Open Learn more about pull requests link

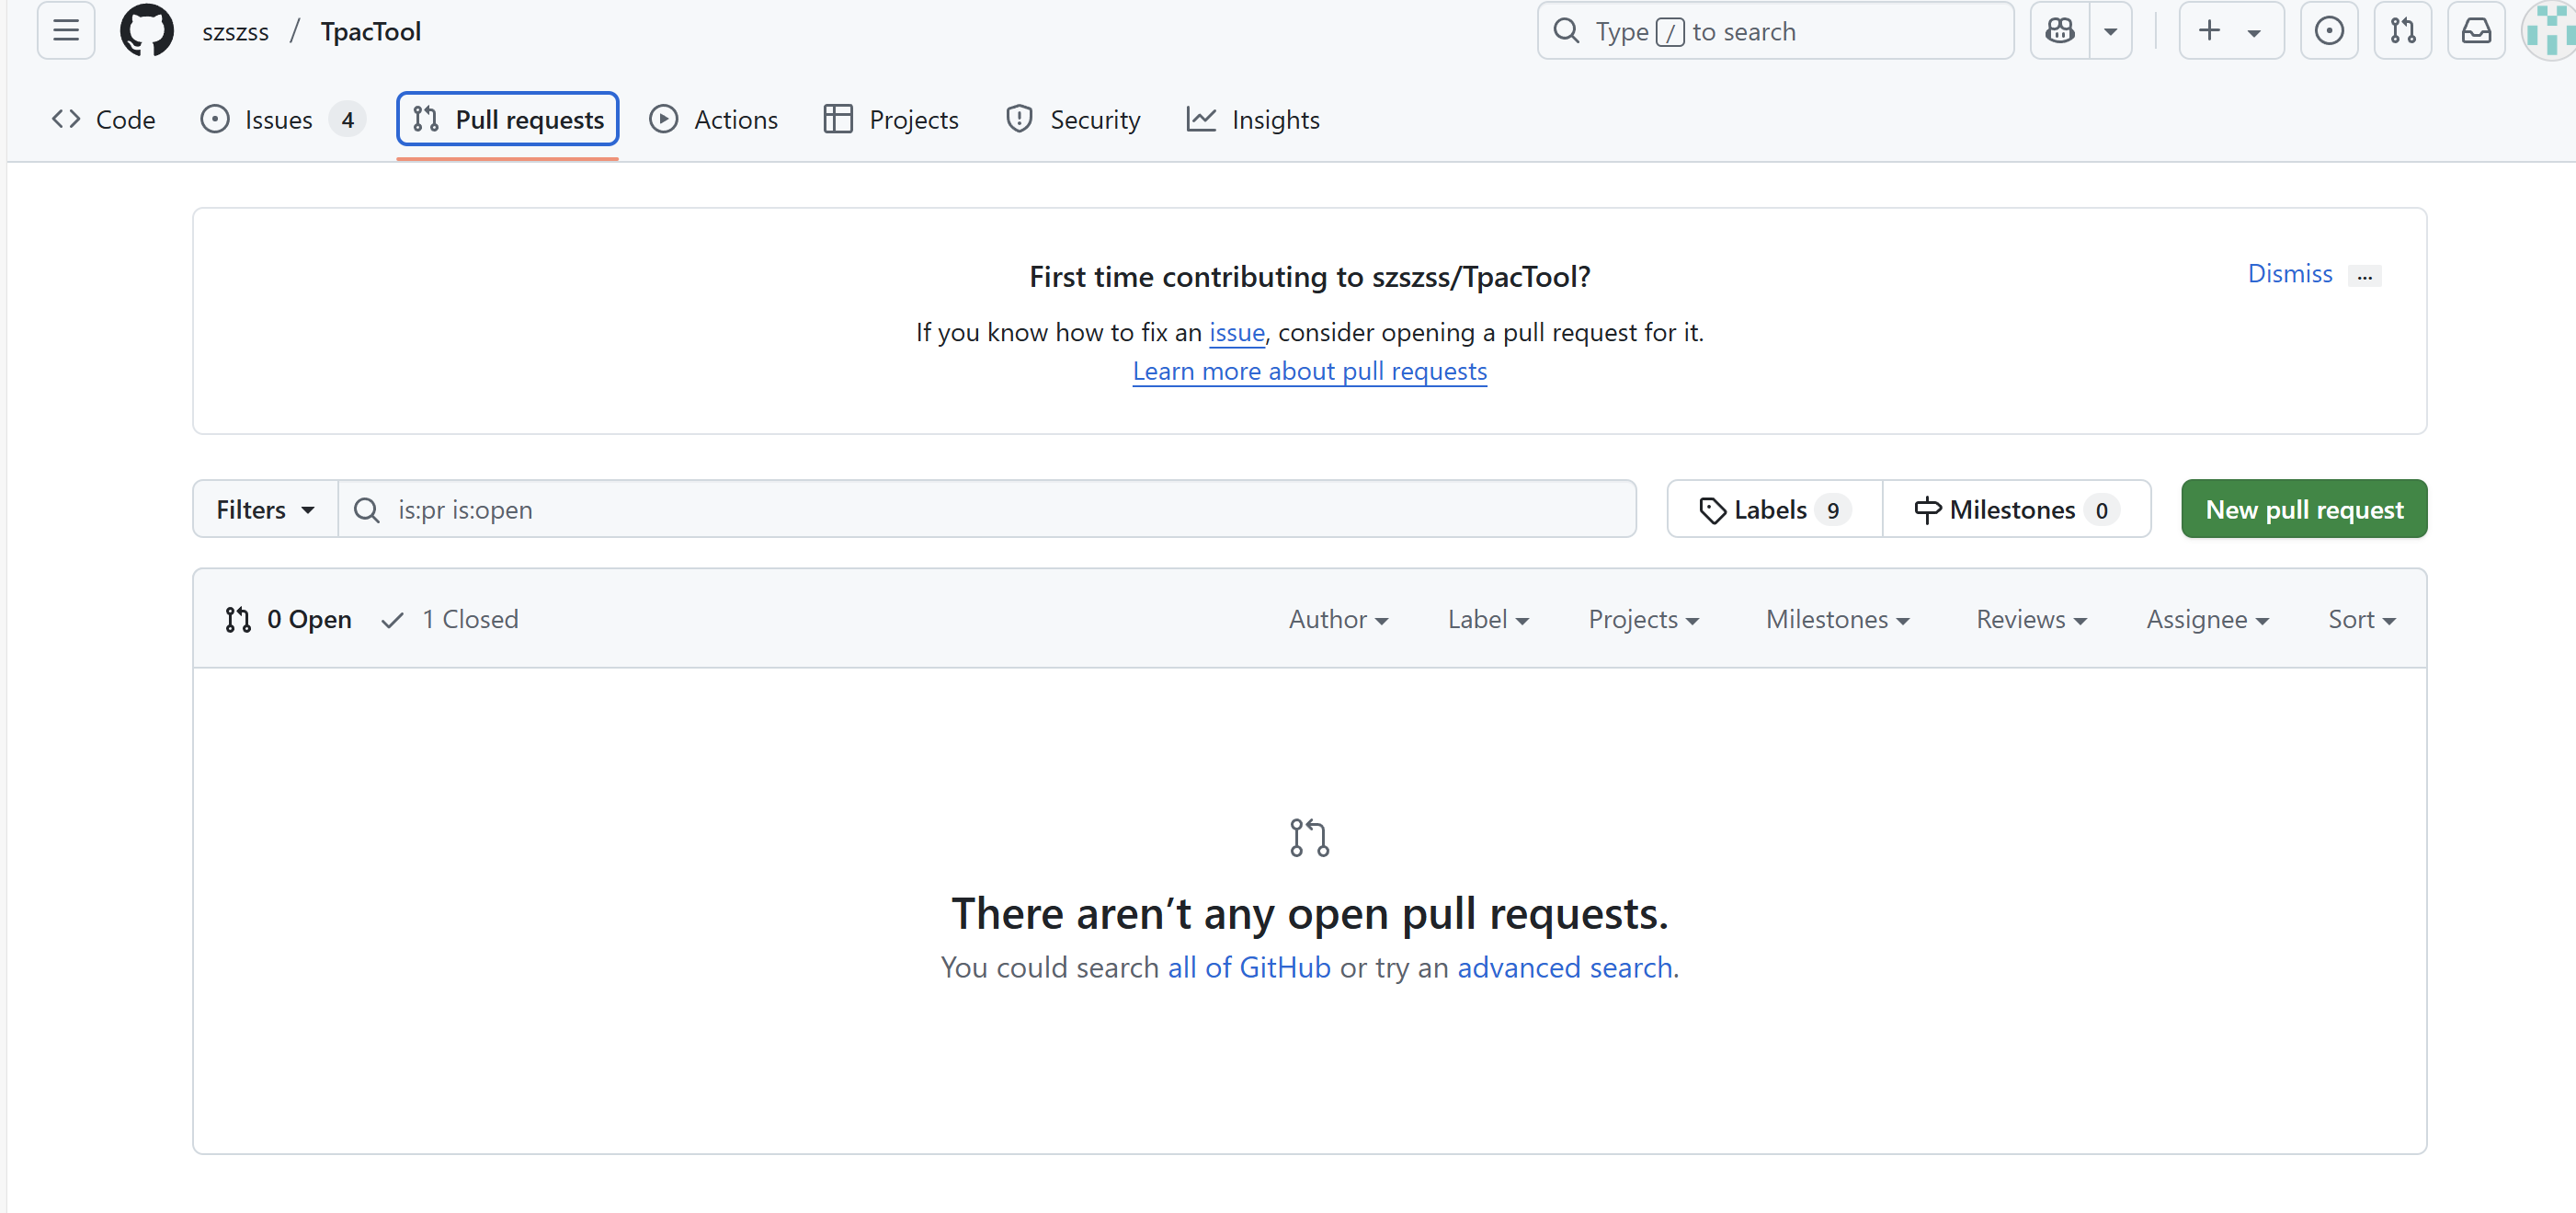(1309, 371)
